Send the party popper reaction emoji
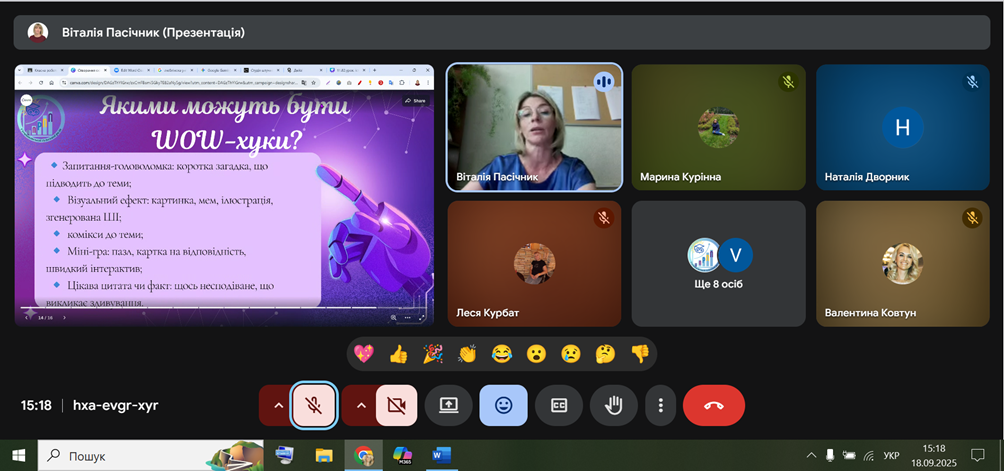This screenshot has height=471, width=1004. tap(432, 353)
